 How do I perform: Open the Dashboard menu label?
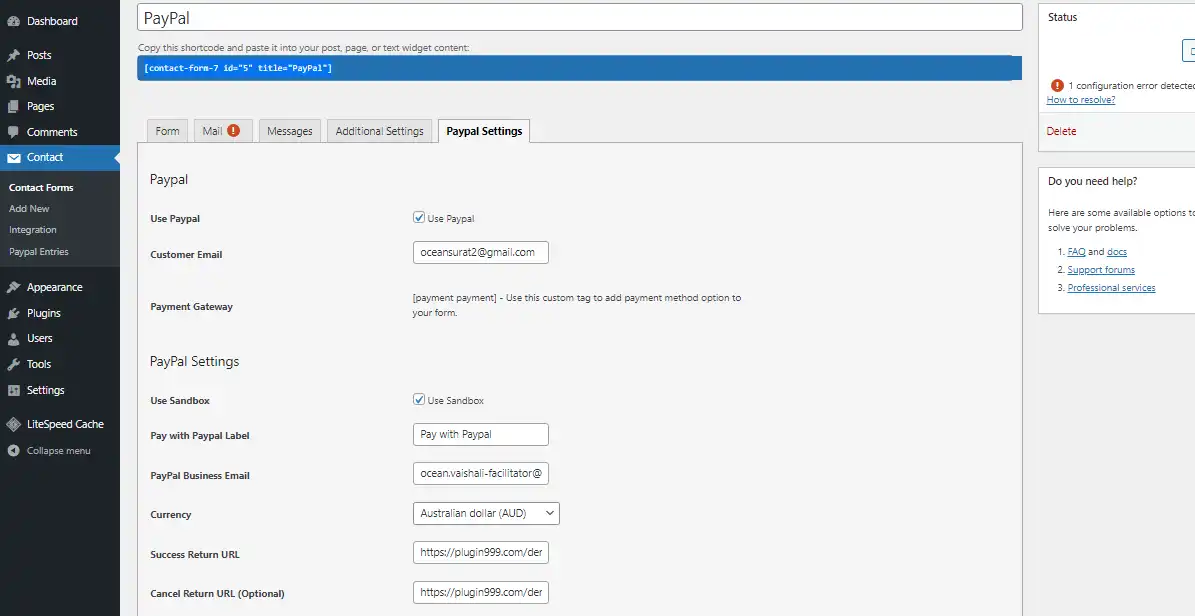pyautogui.click(x=52, y=21)
